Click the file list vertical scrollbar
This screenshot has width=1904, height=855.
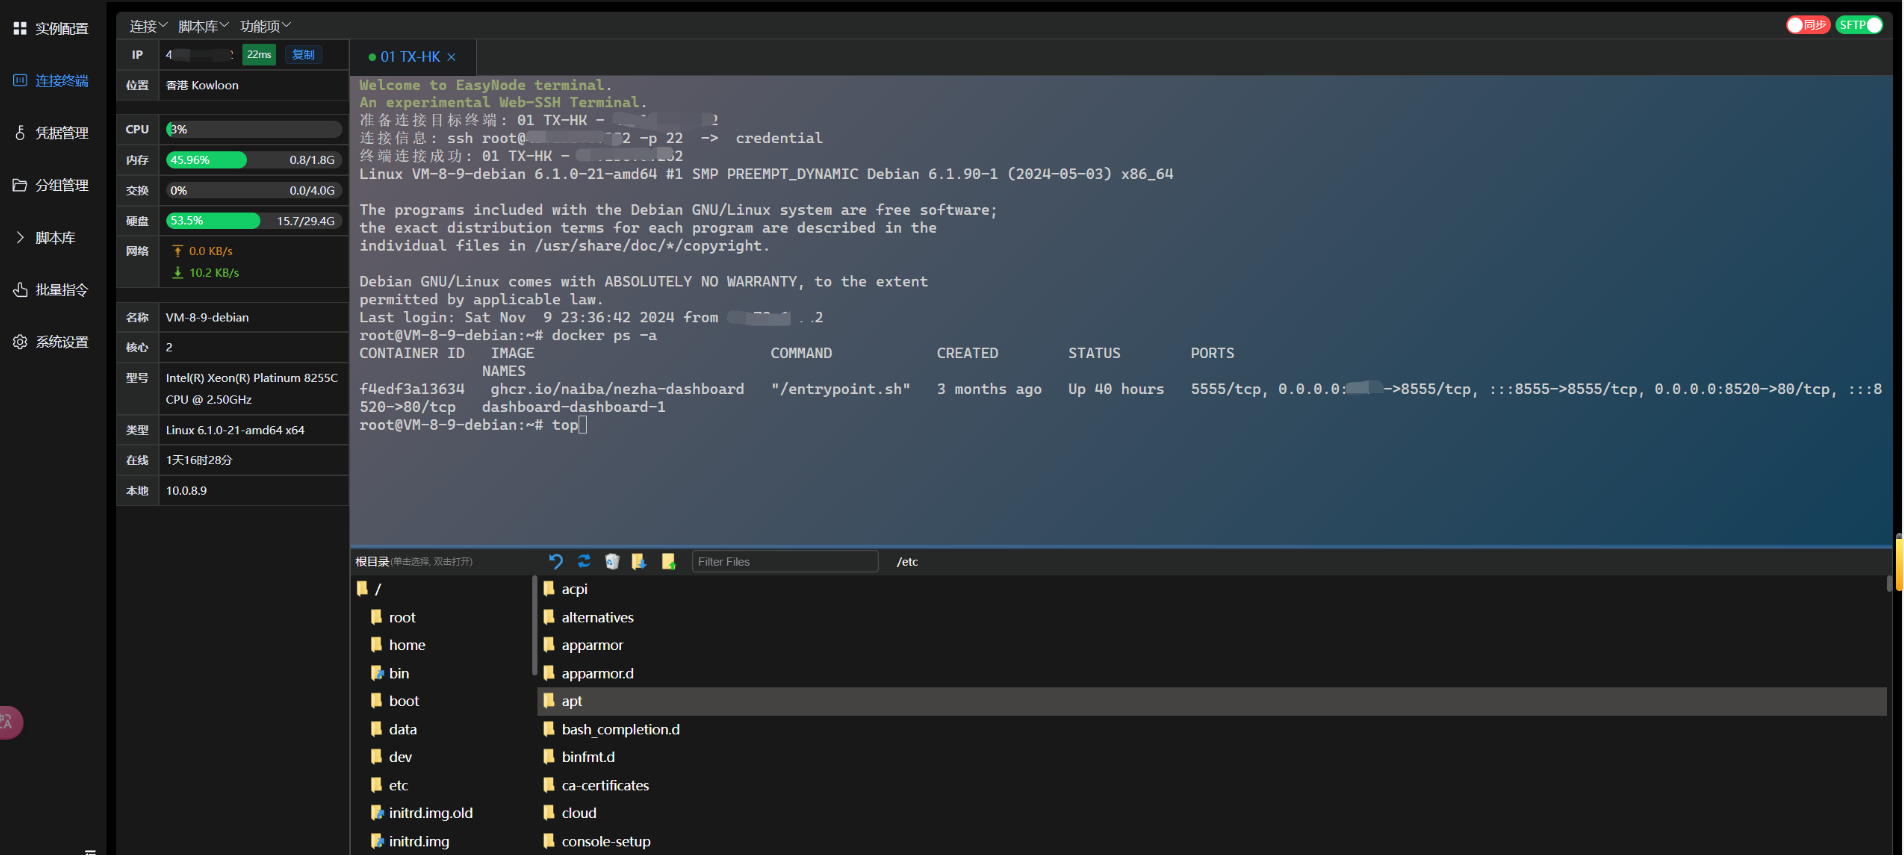click(1889, 582)
